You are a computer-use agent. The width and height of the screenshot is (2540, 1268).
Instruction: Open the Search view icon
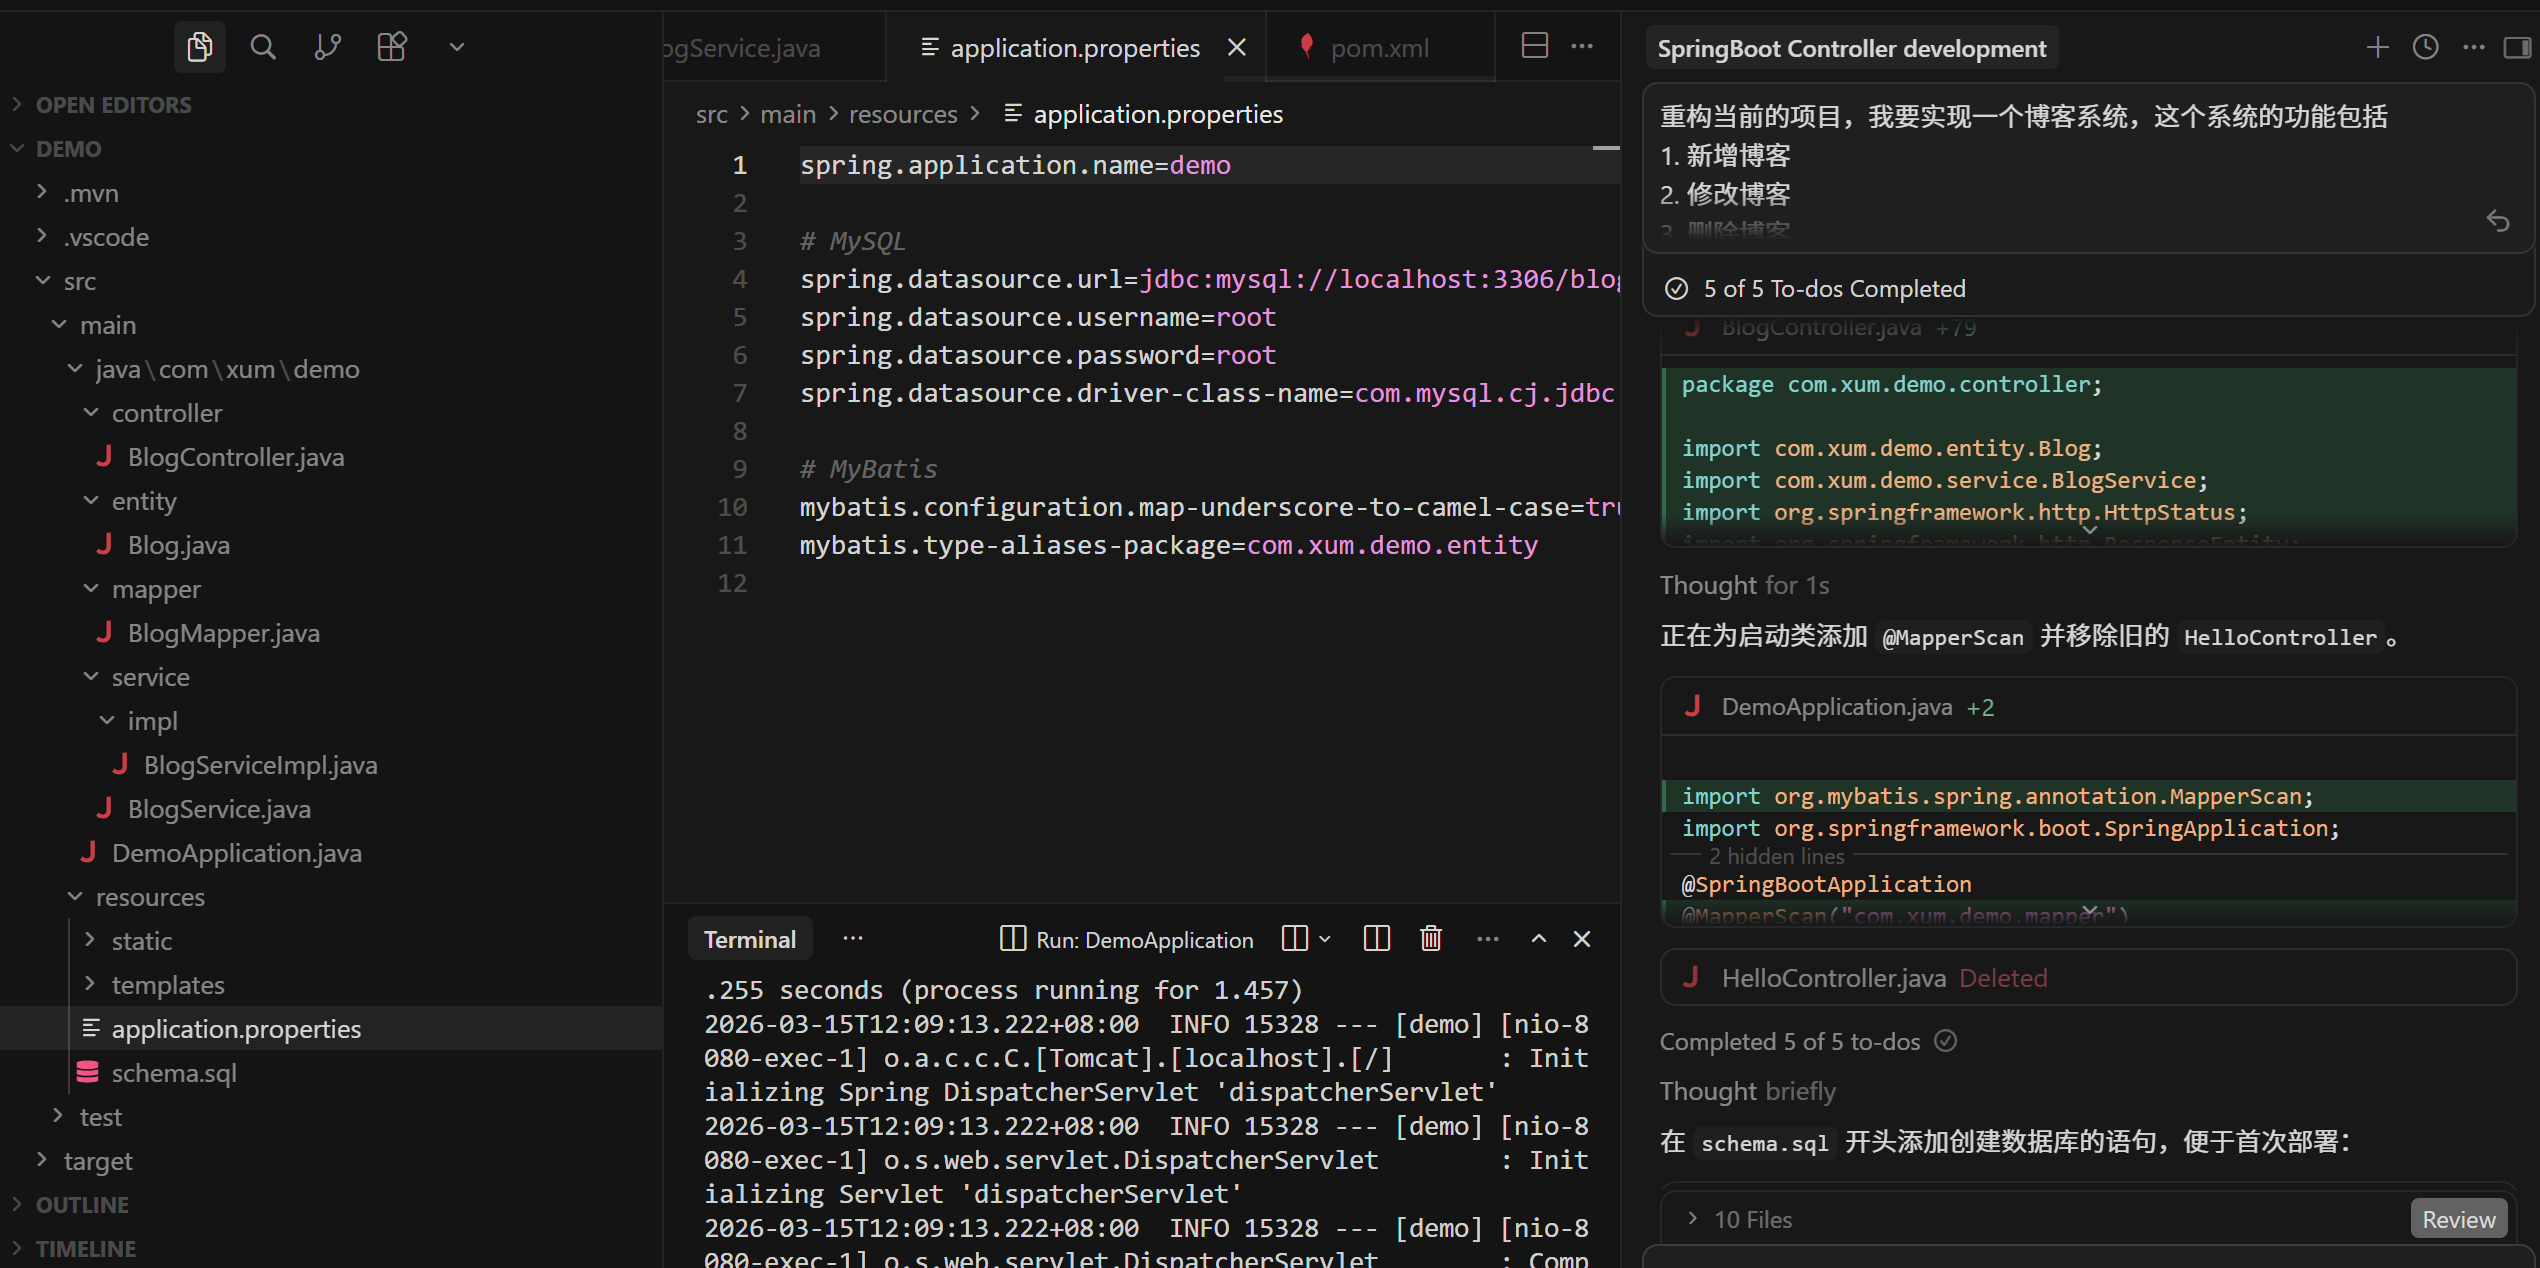263,47
